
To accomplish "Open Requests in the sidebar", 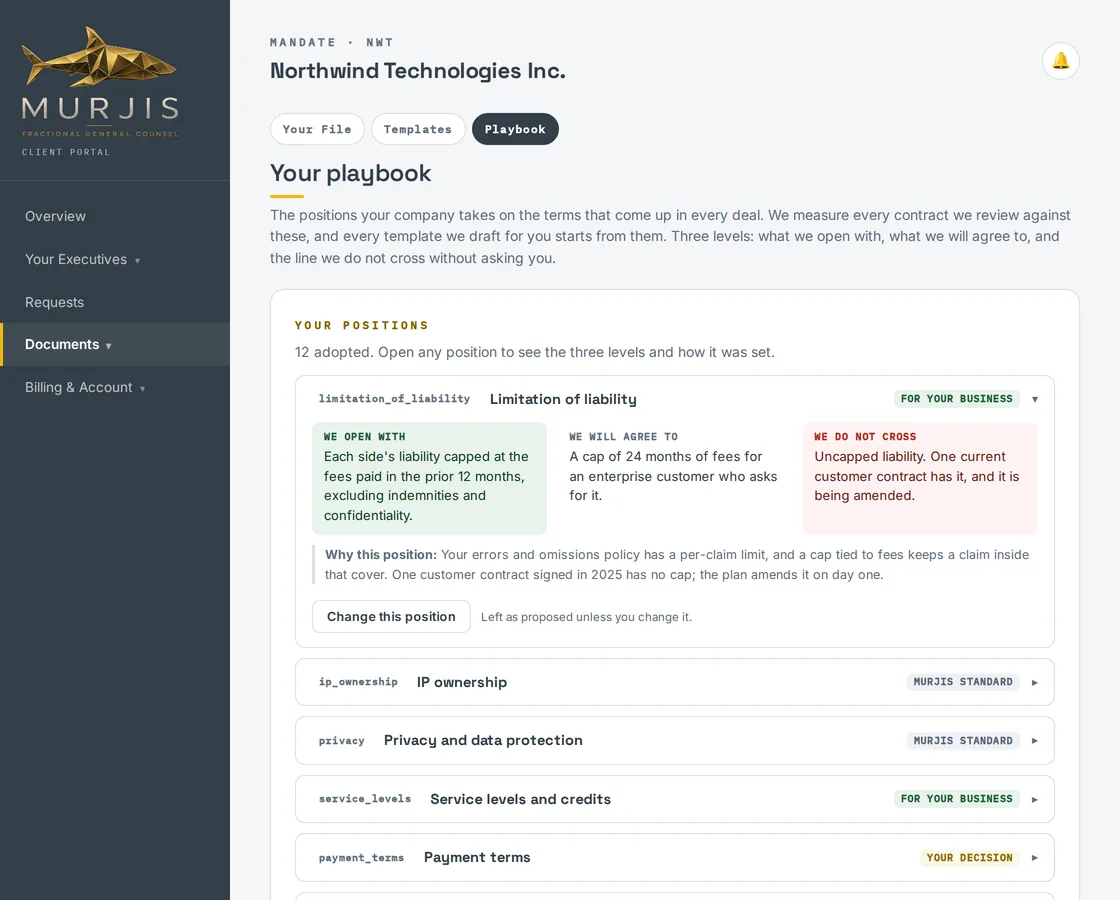I will pyautogui.click(x=115, y=302).
